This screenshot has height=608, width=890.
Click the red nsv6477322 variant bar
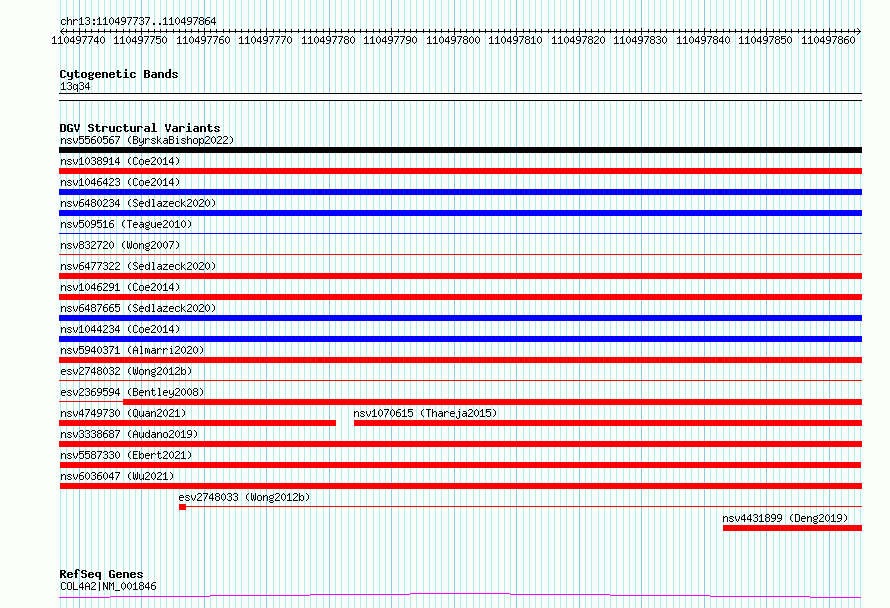(460, 276)
